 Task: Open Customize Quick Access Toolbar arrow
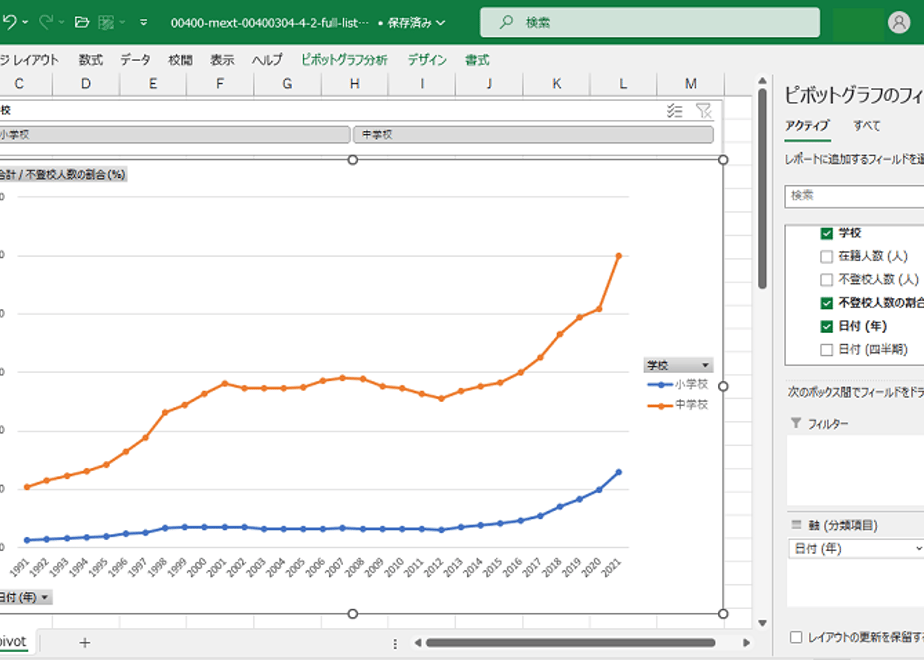point(144,22)
